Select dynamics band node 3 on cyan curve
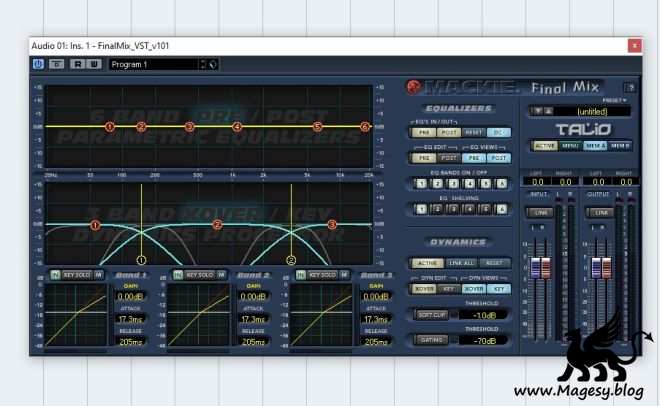660x406 pixels. (x=332, y=225)
